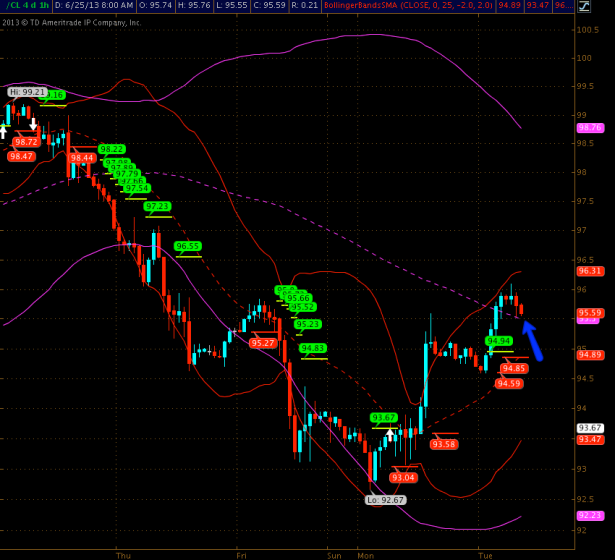615x560 pixels.
Task: Click the red 98.72 price bubble
Action: (x=27, y=142)
